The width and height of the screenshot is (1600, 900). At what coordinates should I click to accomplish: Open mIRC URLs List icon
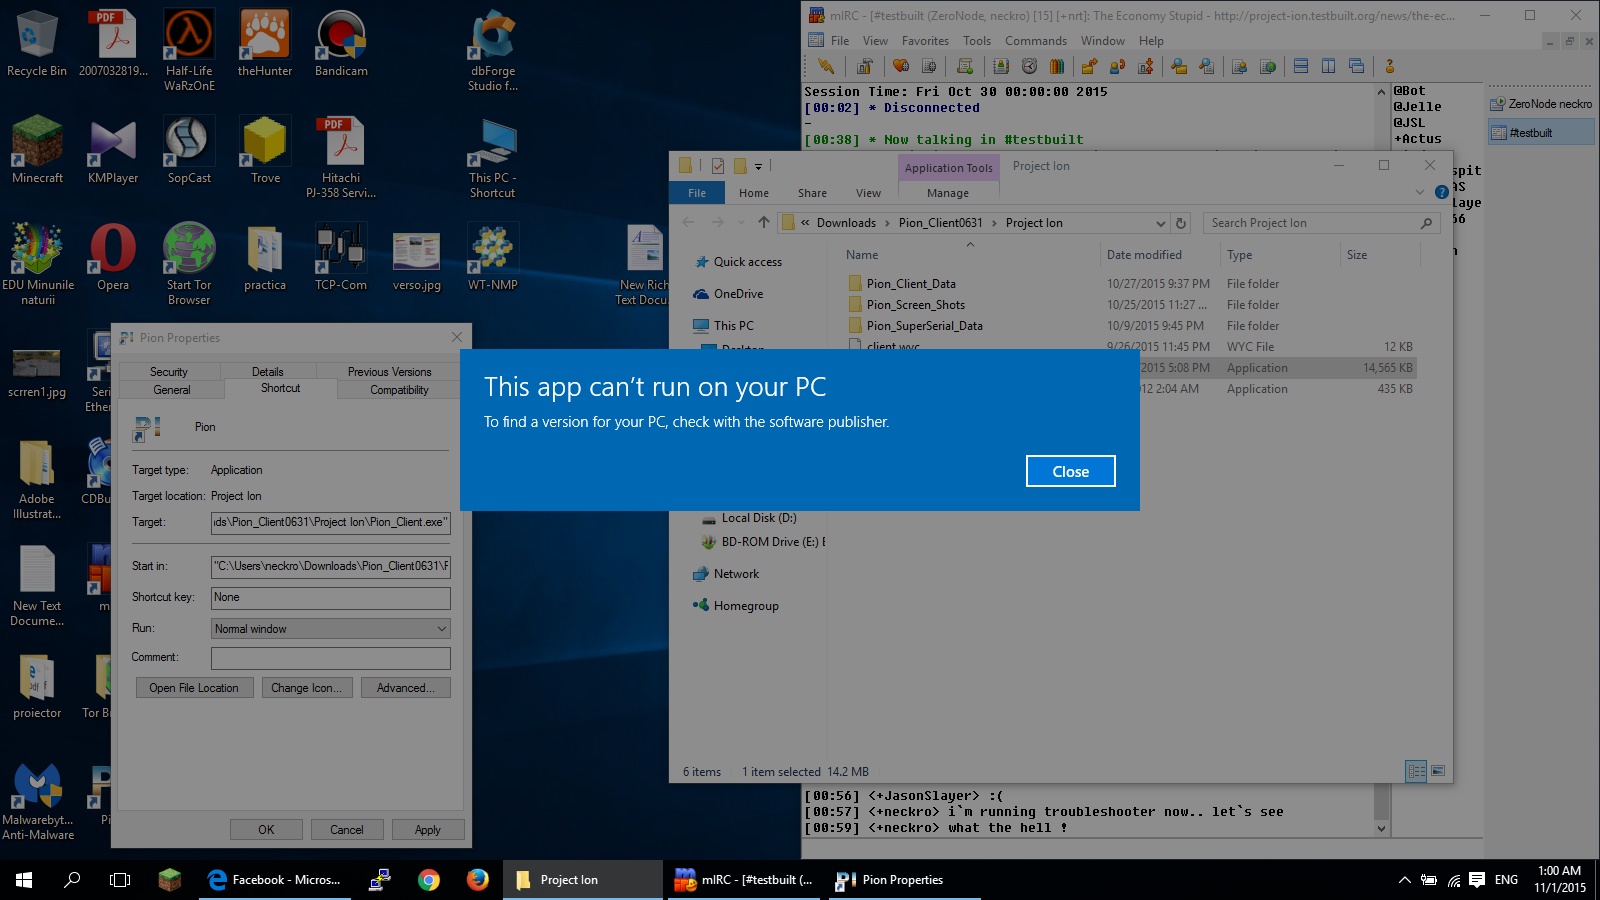coord(1268,66)
